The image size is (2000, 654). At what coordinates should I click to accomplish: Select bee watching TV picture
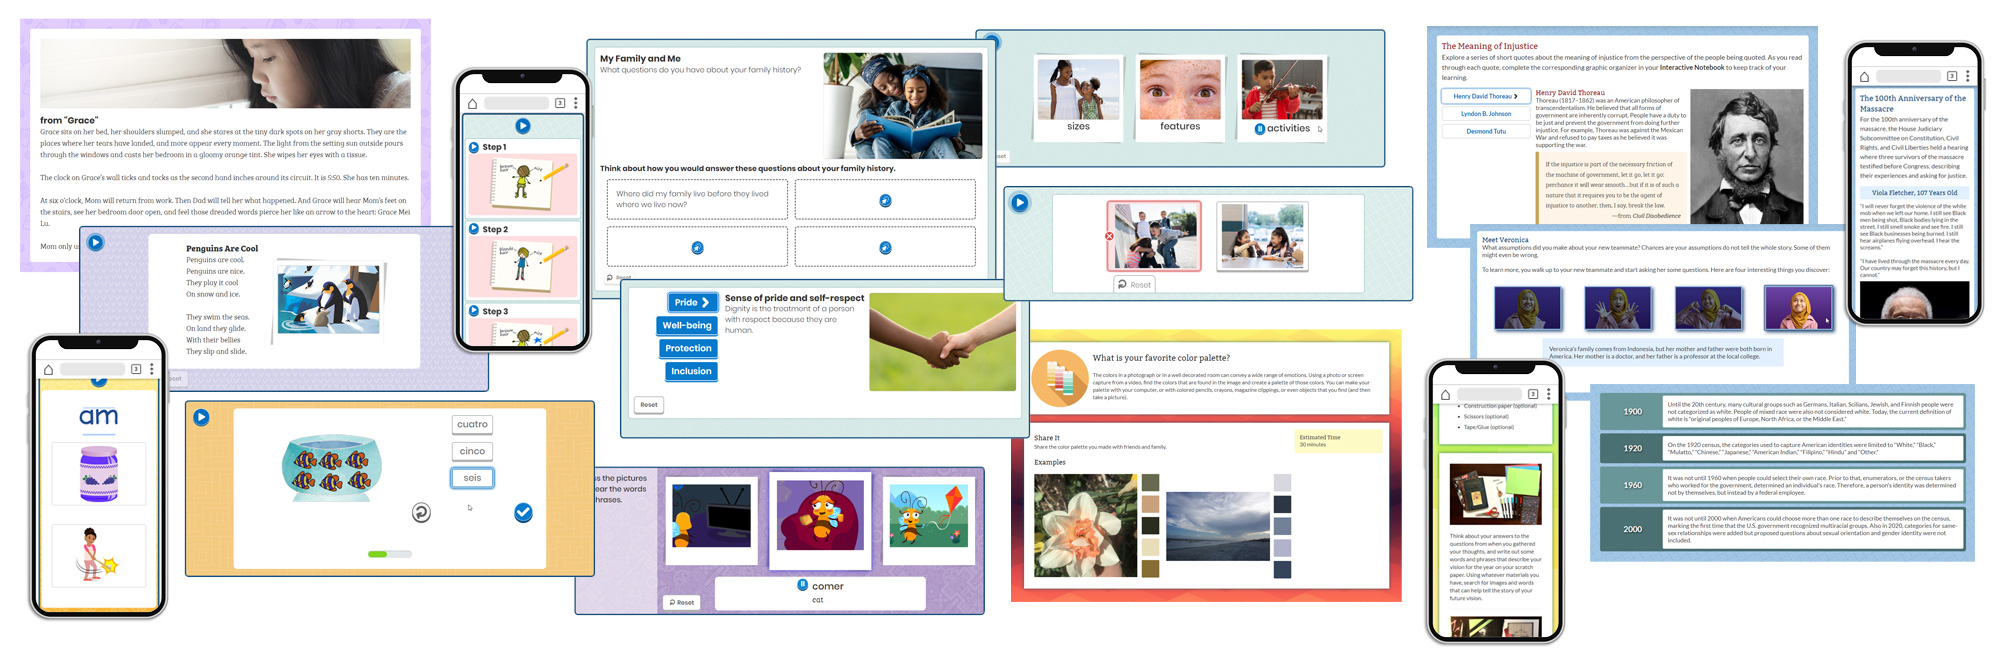pyautogui.click(x=711, y=520)
